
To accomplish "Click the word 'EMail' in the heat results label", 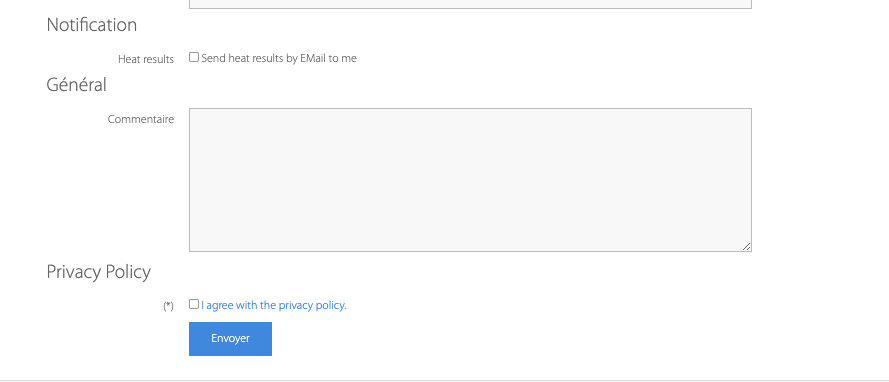I will coord(312,58).
